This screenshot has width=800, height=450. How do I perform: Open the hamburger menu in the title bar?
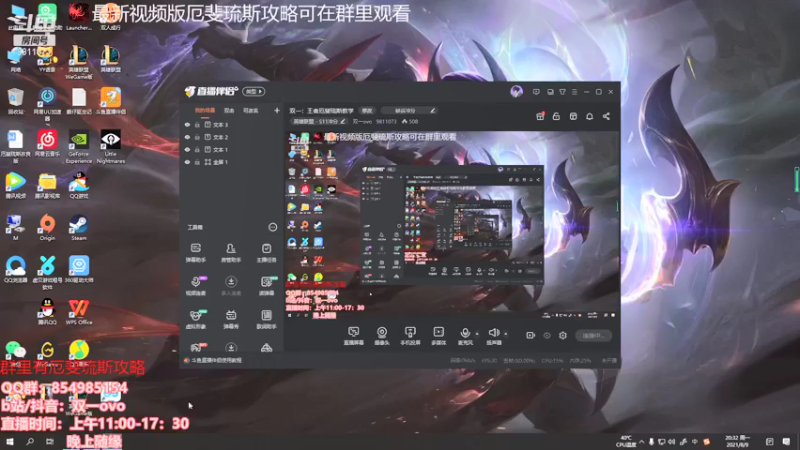(574, 92)
